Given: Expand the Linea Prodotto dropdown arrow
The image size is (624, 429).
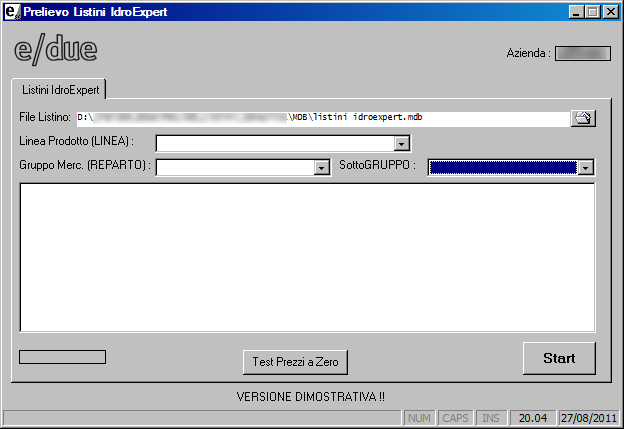Looking at the screenshot, I should [x=402, y=143].
